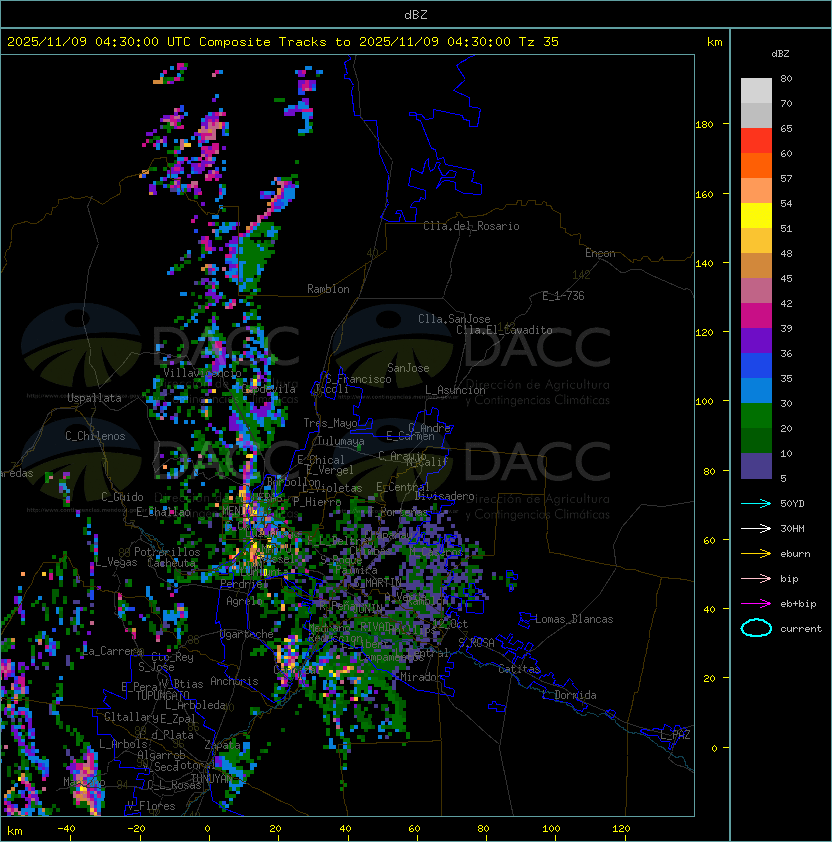Click the 'Villavicencio' map label

[x=202, y=373]
